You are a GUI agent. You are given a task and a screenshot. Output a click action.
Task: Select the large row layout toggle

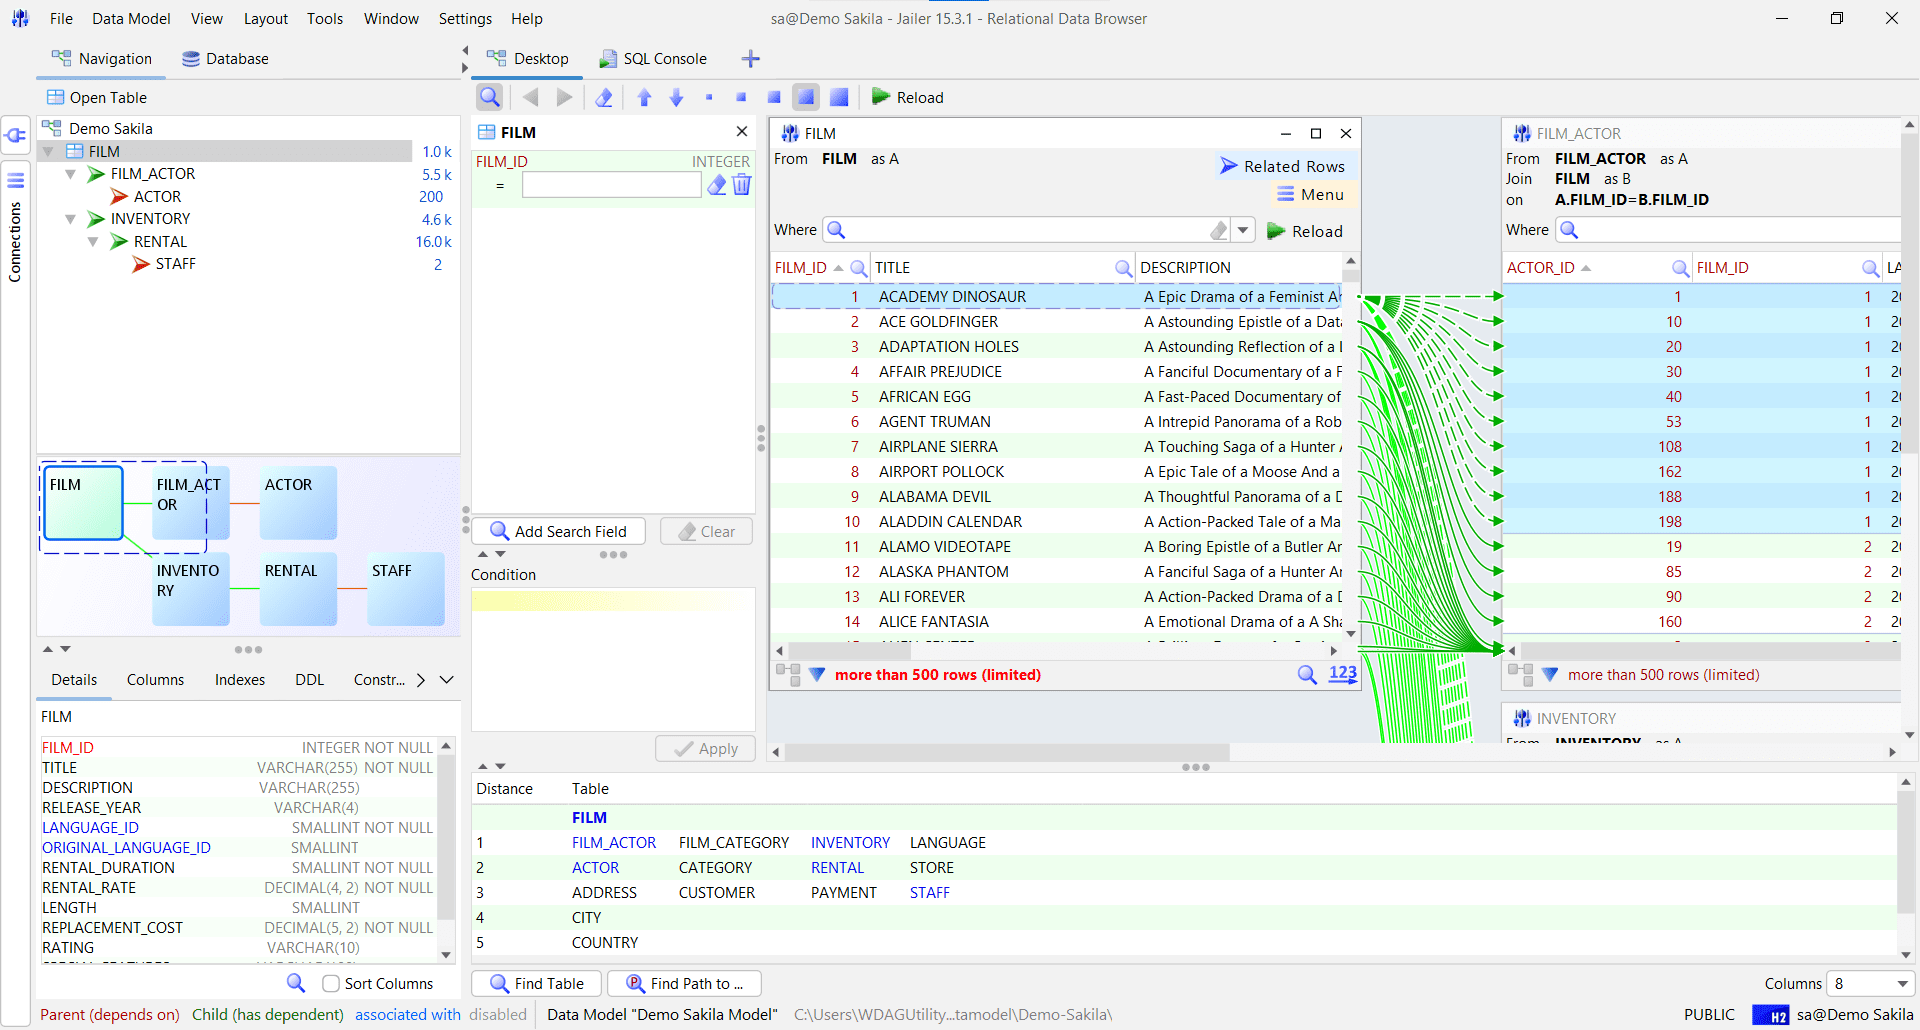point(805,97)
